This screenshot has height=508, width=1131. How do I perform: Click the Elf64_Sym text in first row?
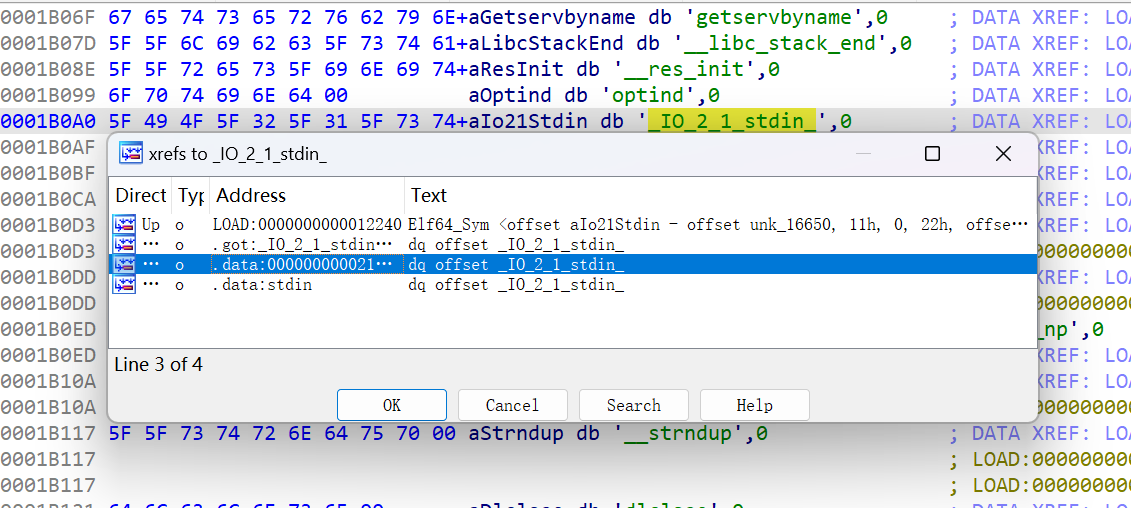click(718, 224)
